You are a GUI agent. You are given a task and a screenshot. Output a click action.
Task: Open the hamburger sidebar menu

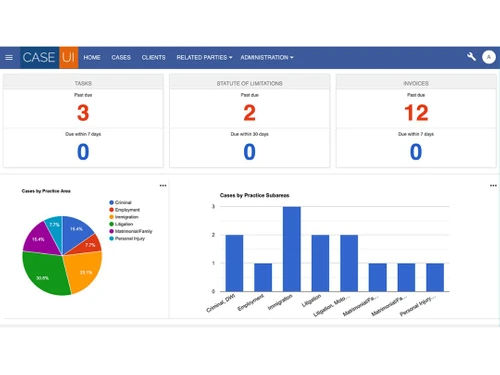[9, 58]
